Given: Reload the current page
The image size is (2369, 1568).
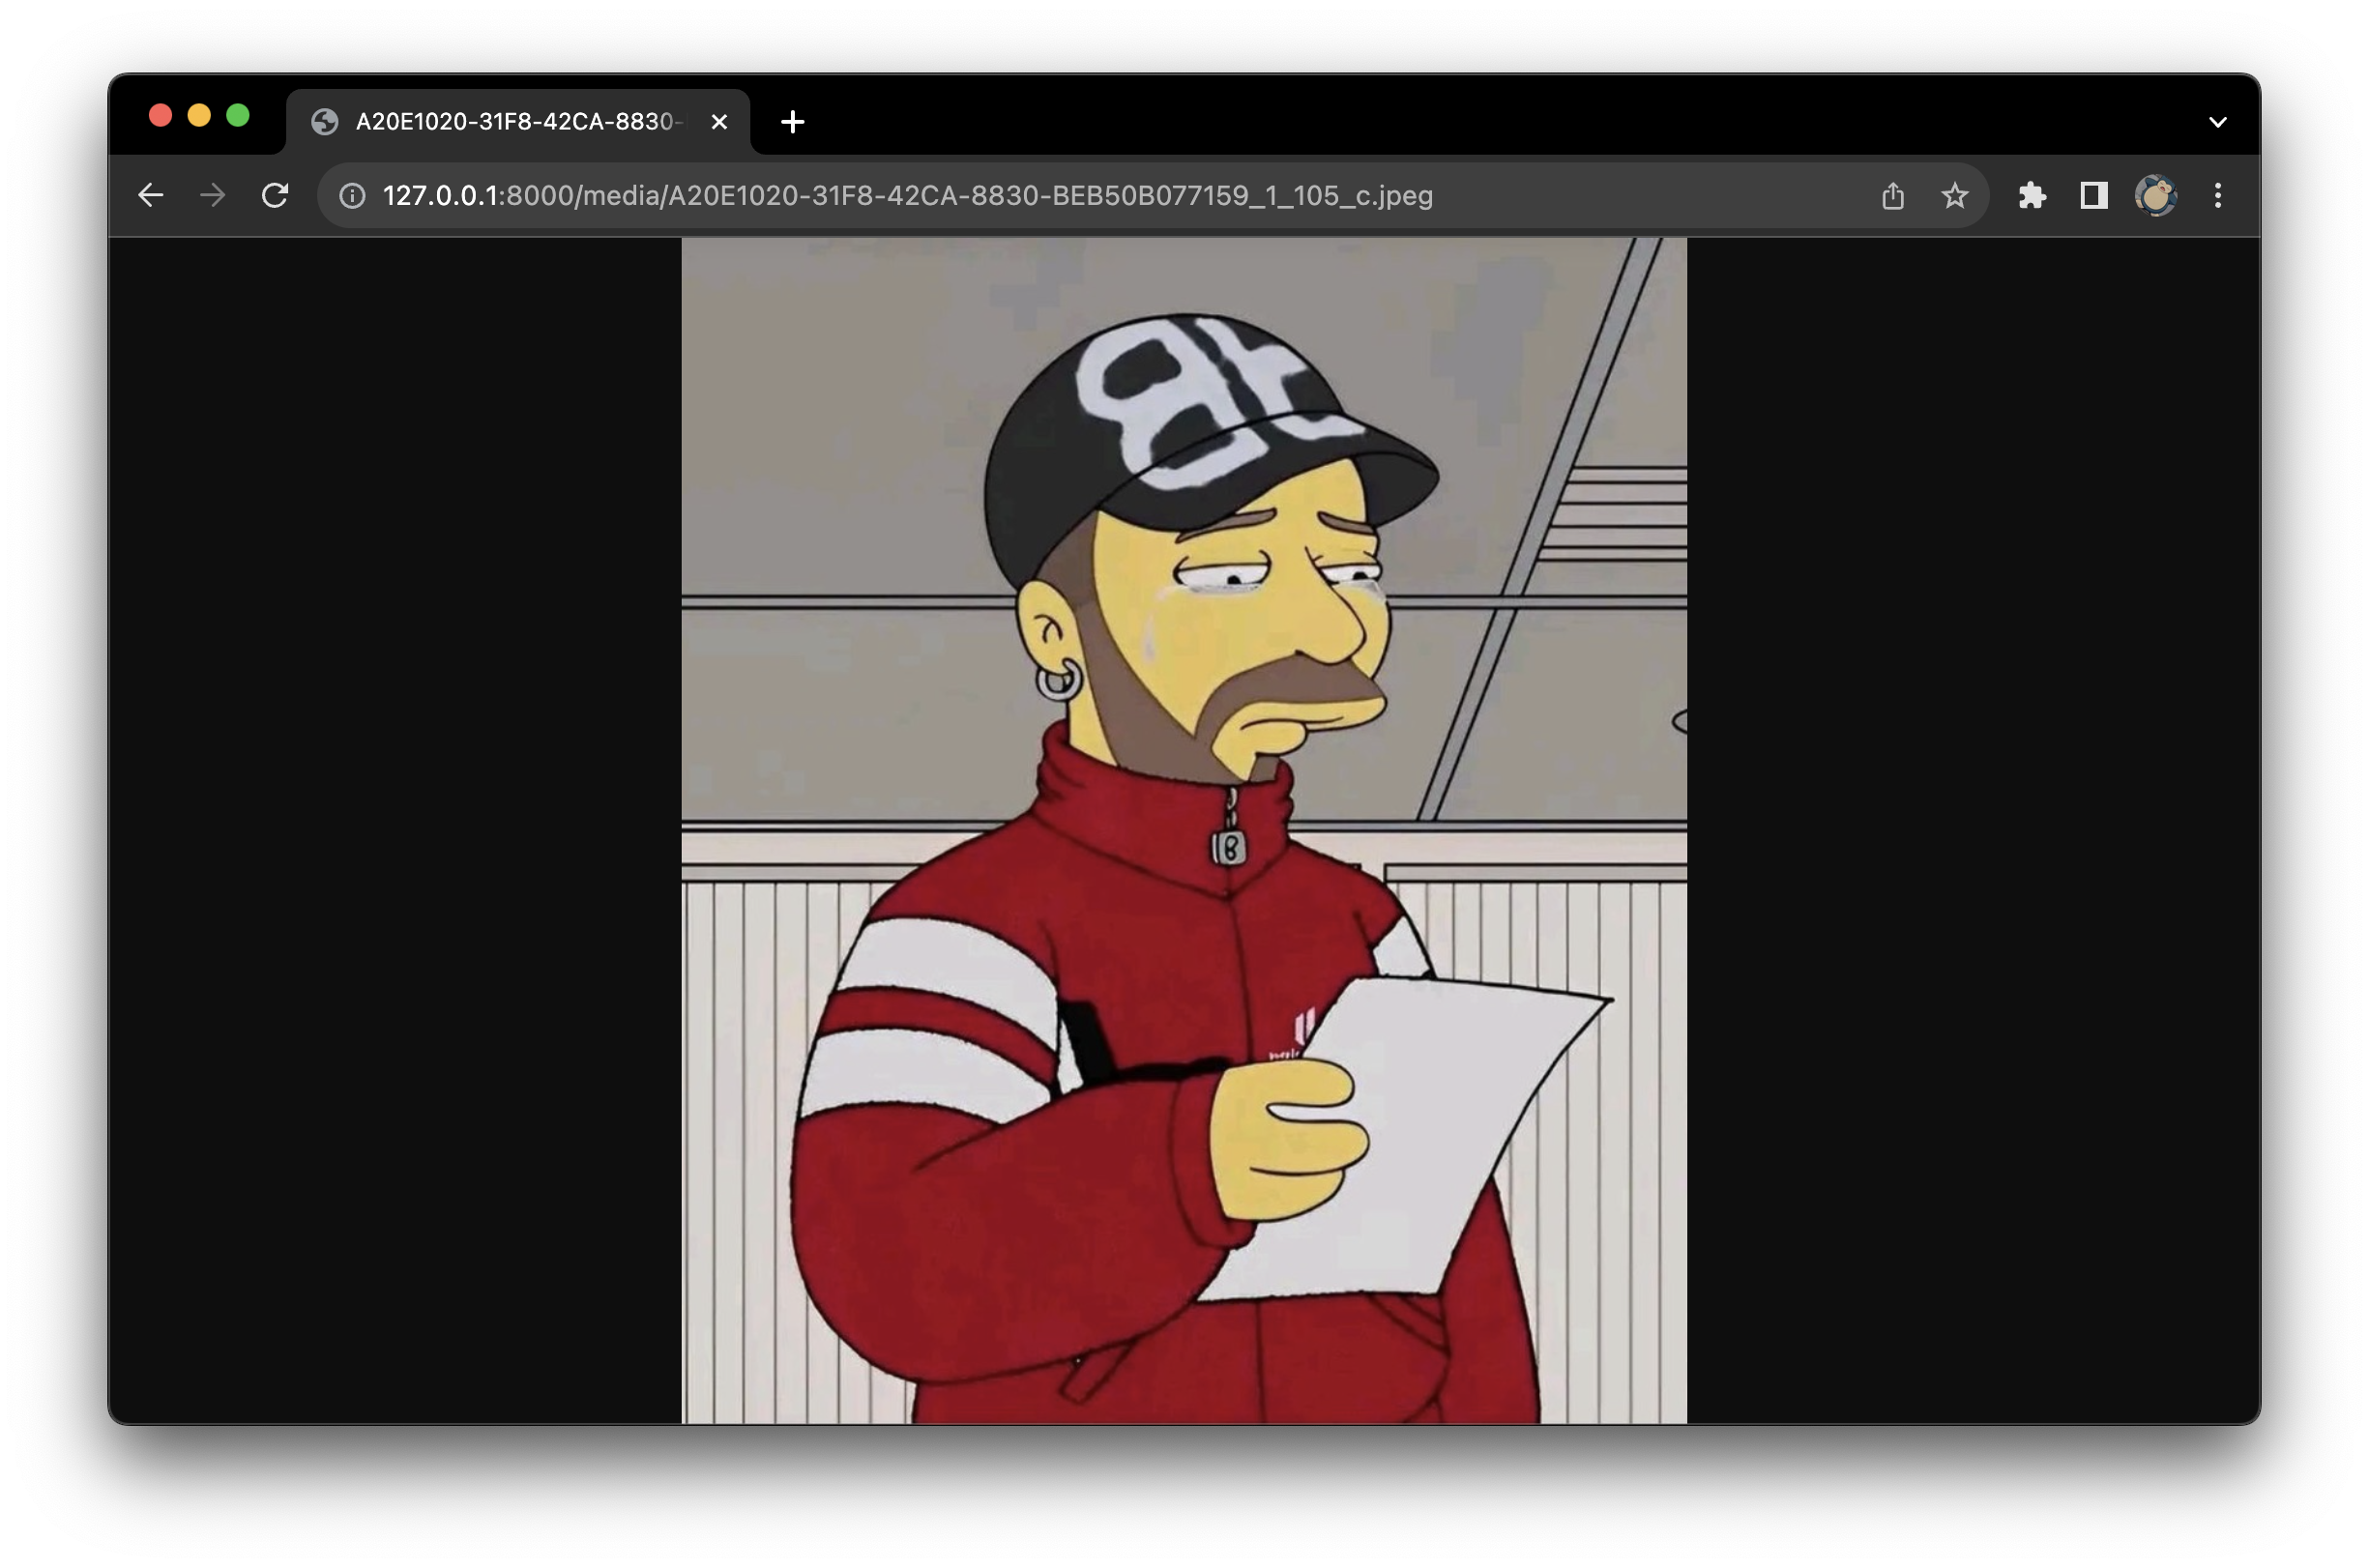Looking at the screenshot, I should (275, 195).
